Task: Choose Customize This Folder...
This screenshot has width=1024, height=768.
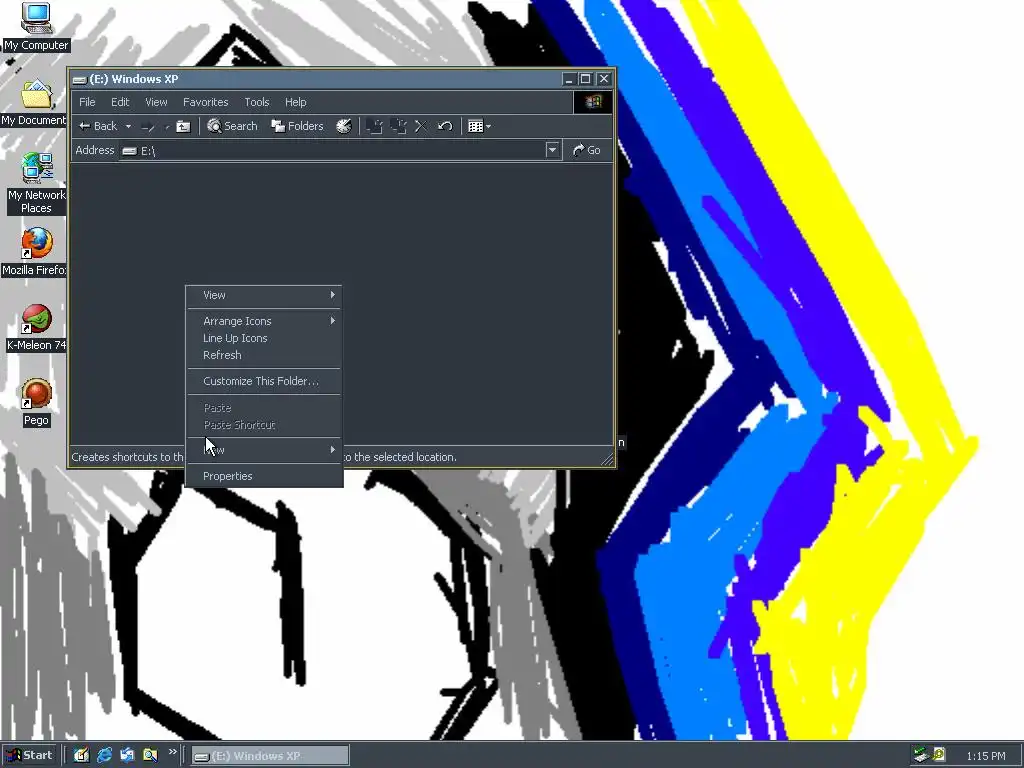Action: (x=264, y=381)
